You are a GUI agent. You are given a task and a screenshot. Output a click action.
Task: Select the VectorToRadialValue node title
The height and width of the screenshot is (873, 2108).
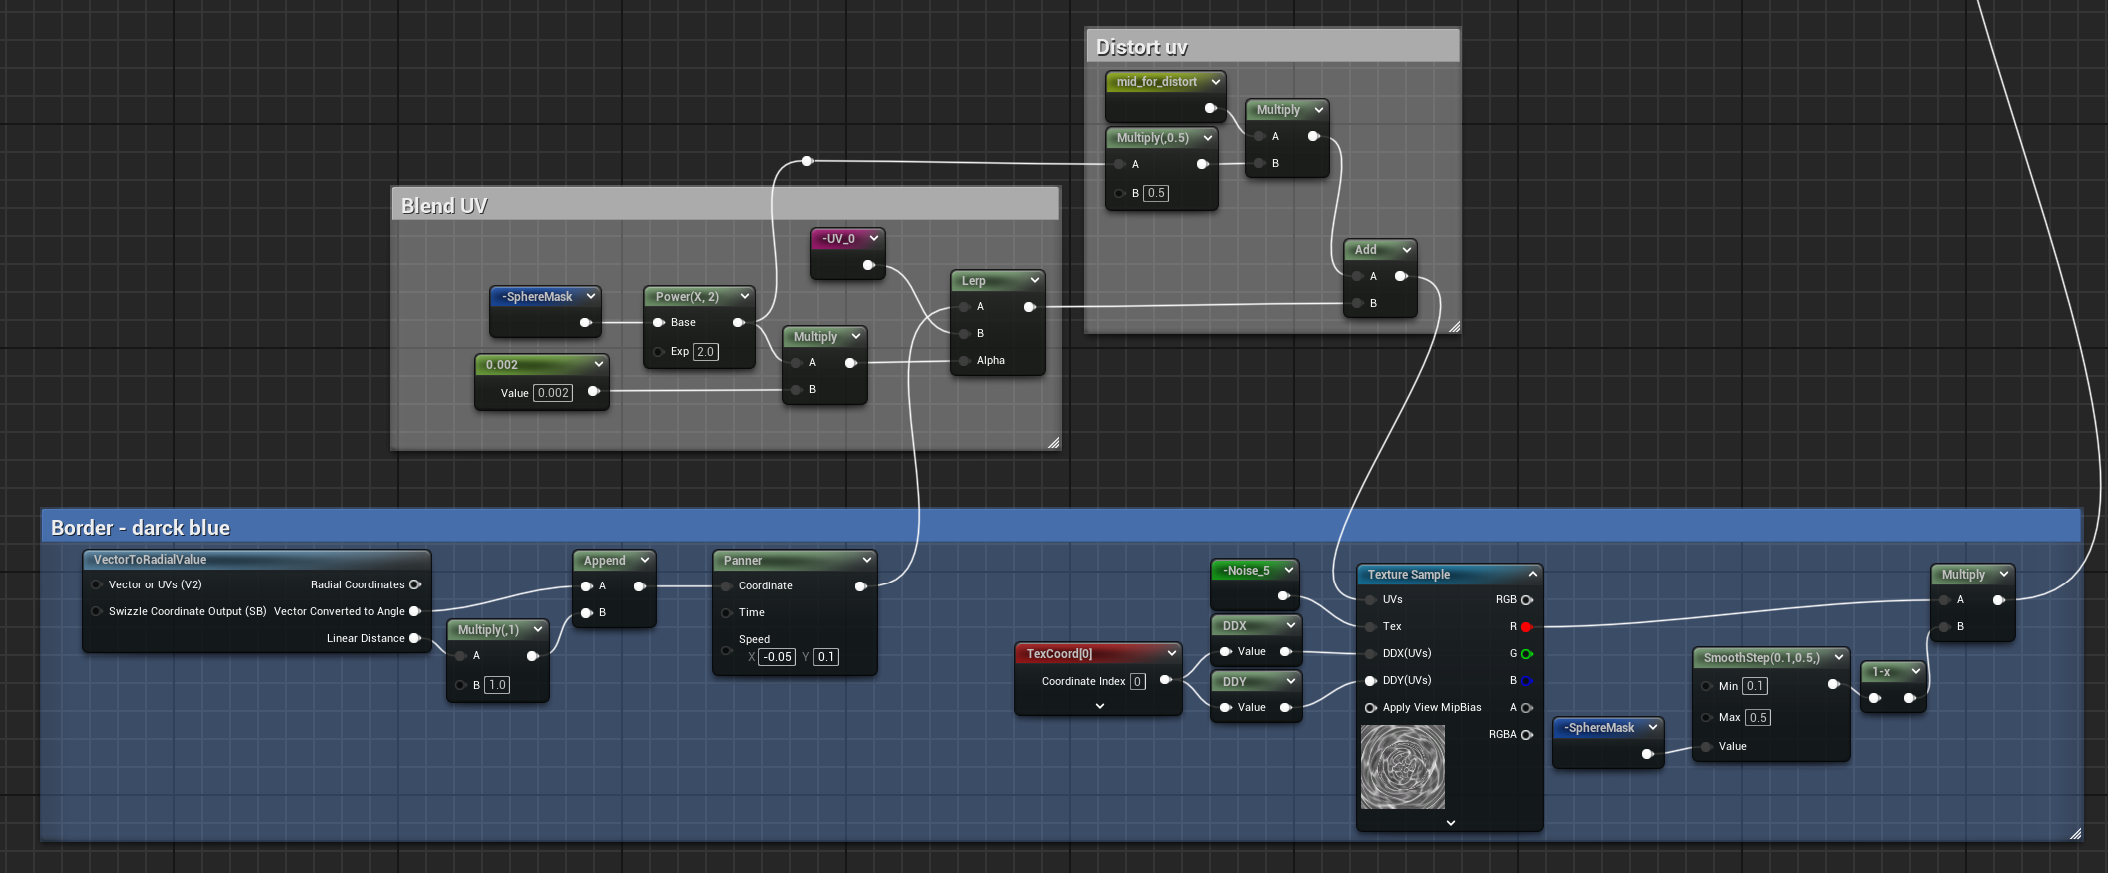coord(150,560)
